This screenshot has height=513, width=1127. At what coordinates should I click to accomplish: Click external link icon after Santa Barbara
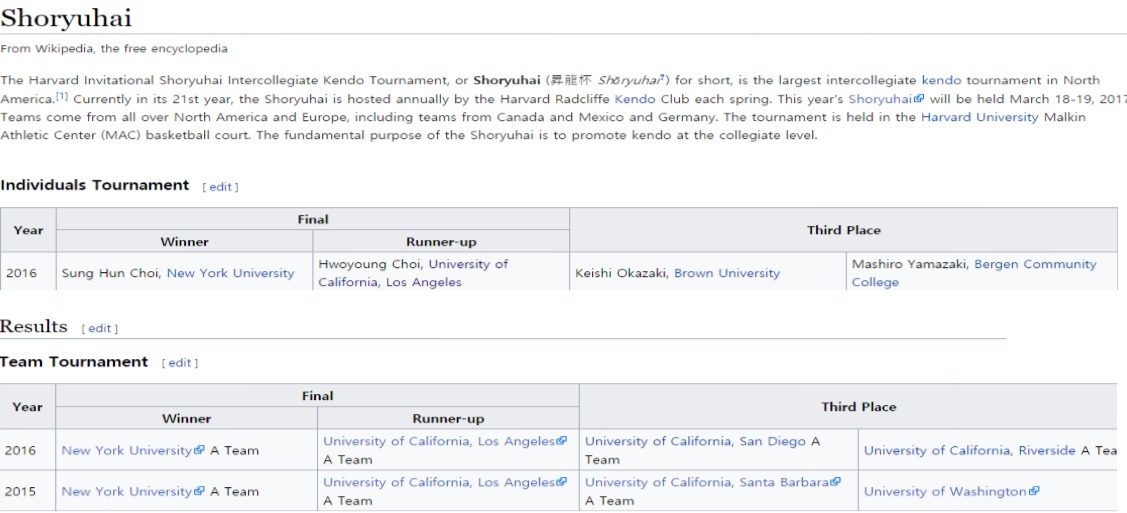(835, 481)
